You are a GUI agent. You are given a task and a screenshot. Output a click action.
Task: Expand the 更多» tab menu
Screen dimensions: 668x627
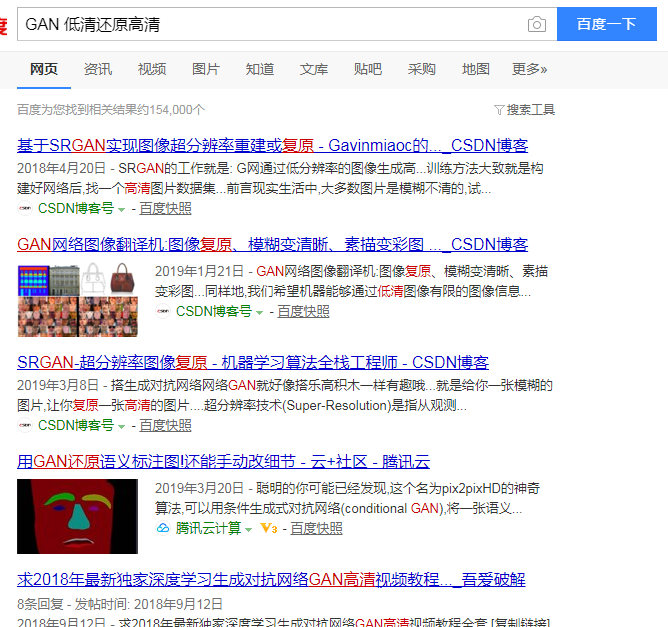click(530, 69)
